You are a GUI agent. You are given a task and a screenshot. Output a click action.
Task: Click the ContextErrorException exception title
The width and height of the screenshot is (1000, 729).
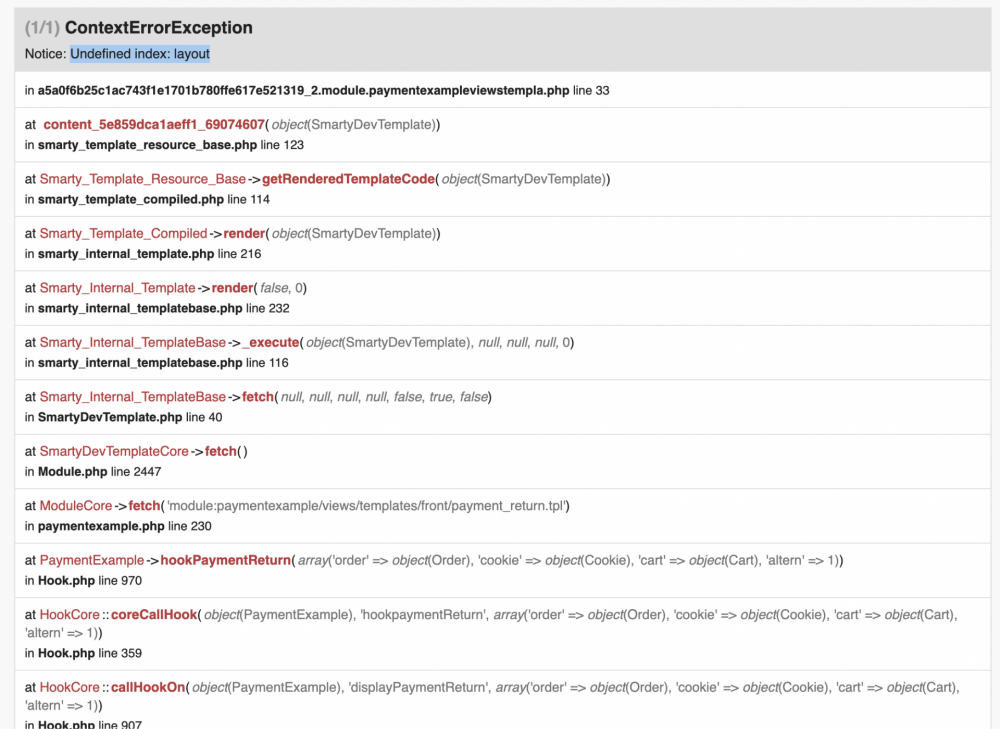point(155,29)
